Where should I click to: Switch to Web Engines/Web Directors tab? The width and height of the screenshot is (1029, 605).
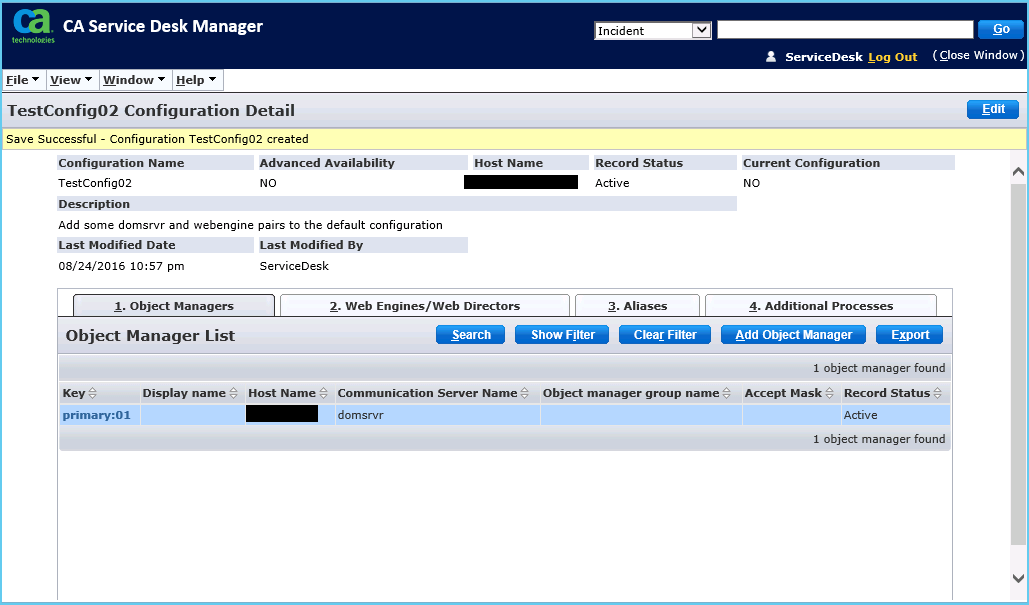(424, 306)
